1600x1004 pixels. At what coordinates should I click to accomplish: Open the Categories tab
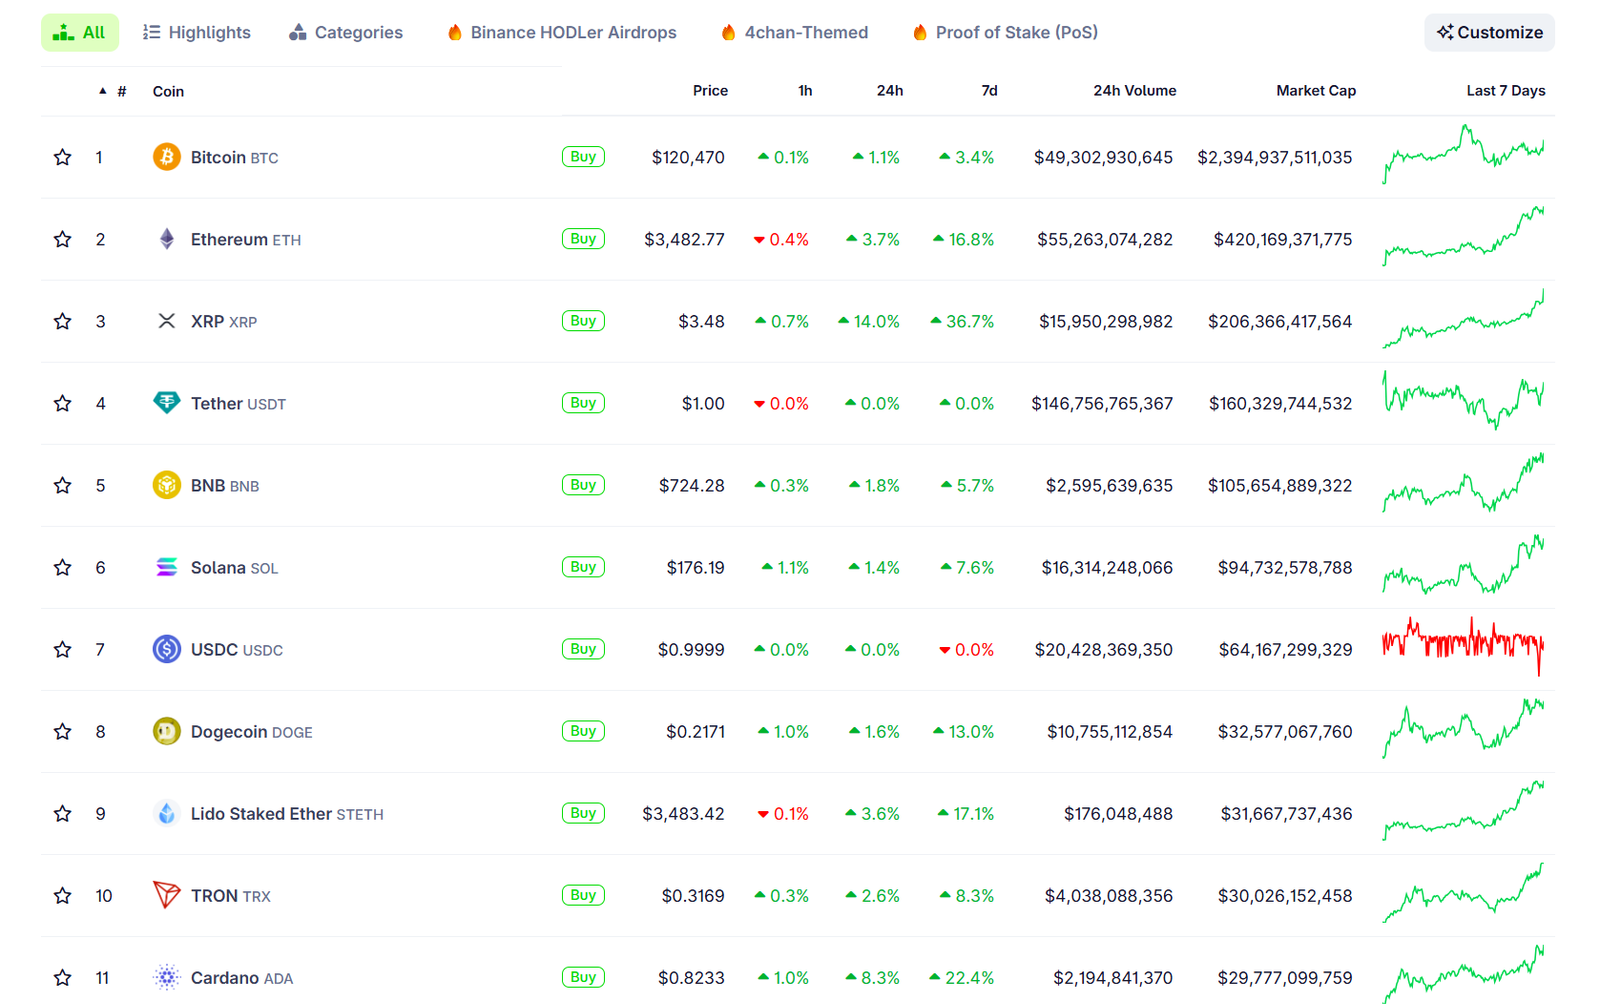346,32
